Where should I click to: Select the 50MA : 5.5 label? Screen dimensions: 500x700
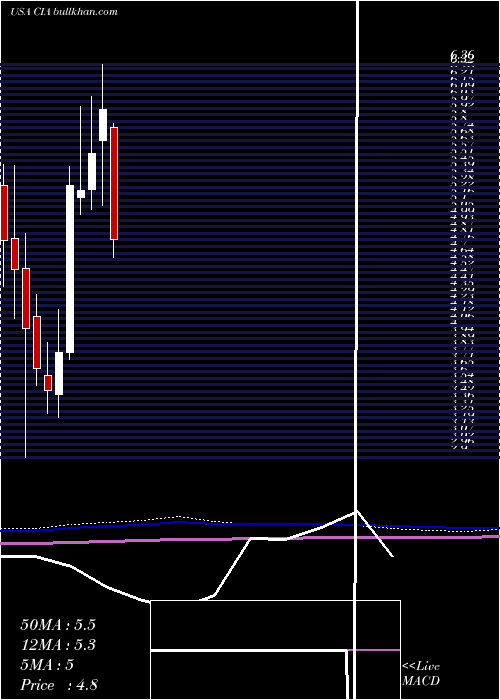(58, 625)
